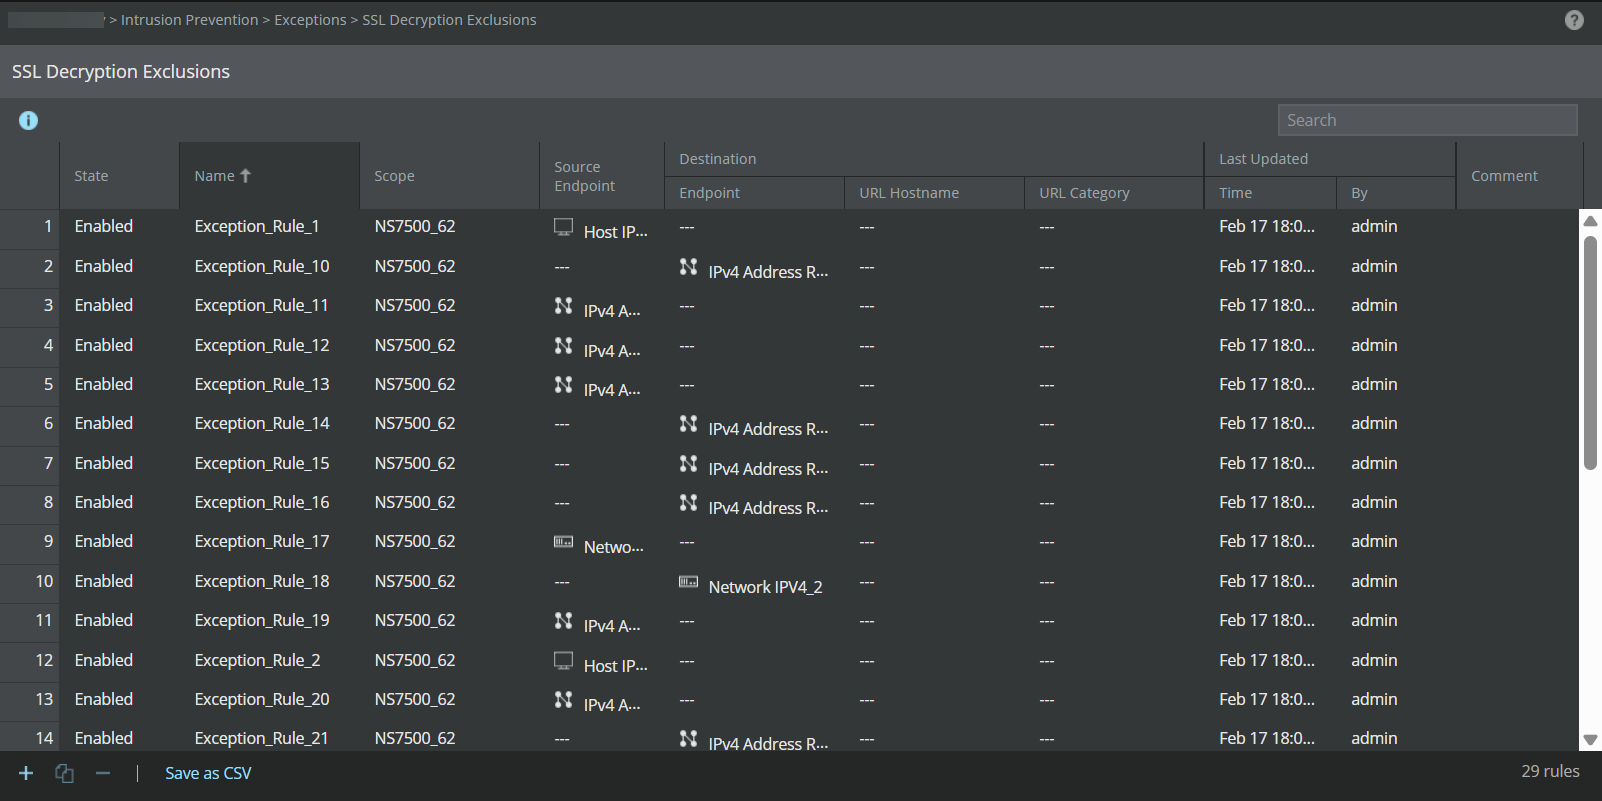Click the vertical scrollbar thumb

coord(1590,352)
